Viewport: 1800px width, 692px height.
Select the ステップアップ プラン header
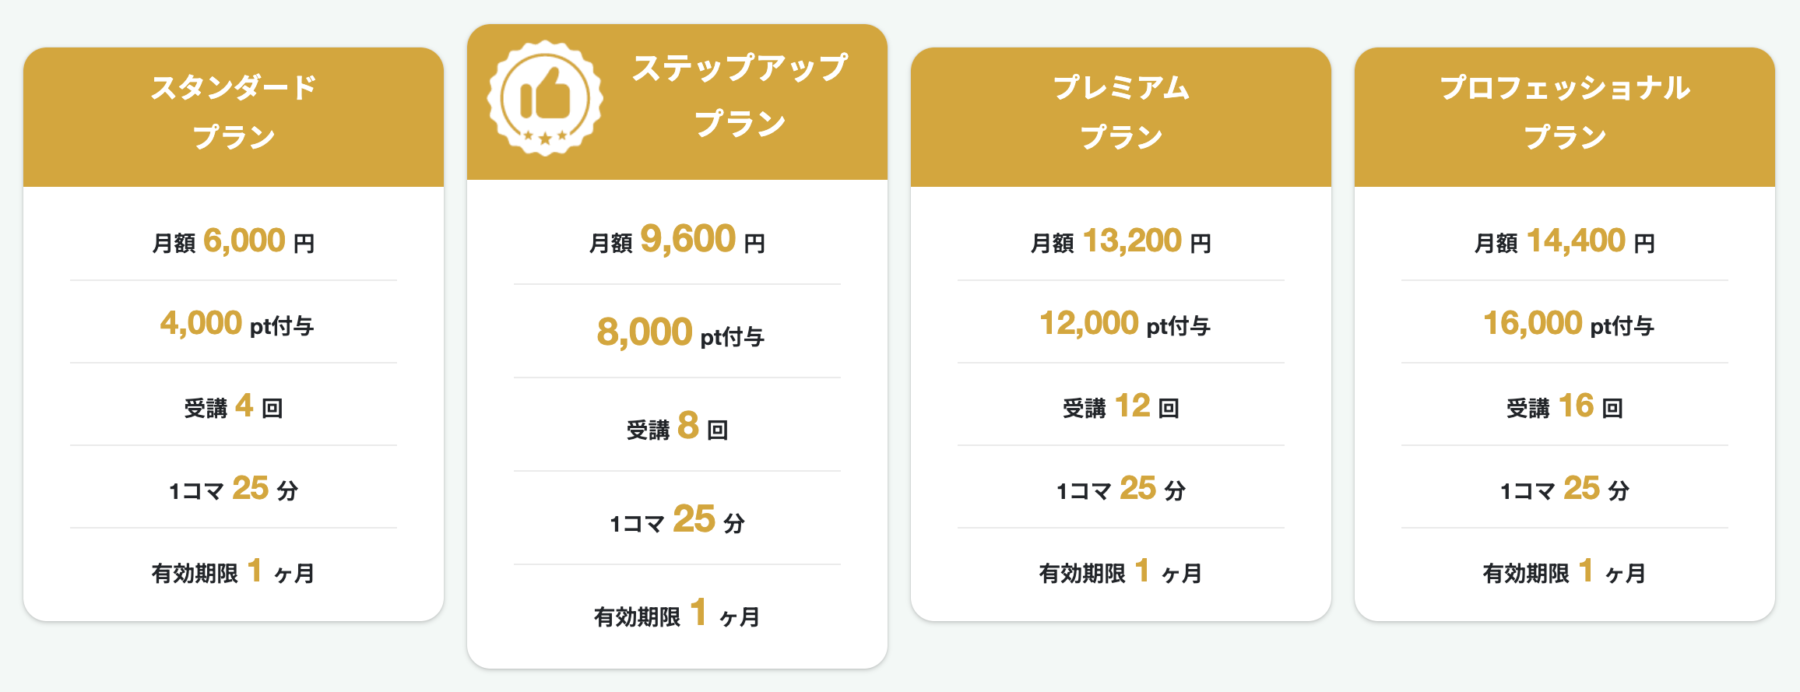click(x=677, y=102)
